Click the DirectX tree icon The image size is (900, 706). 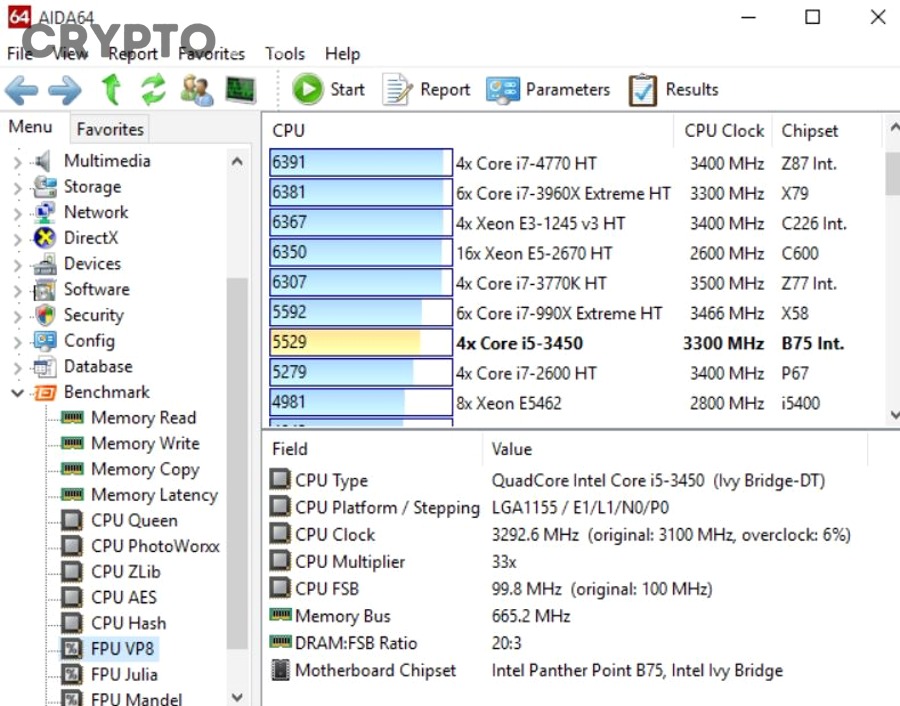click(44, 237)
